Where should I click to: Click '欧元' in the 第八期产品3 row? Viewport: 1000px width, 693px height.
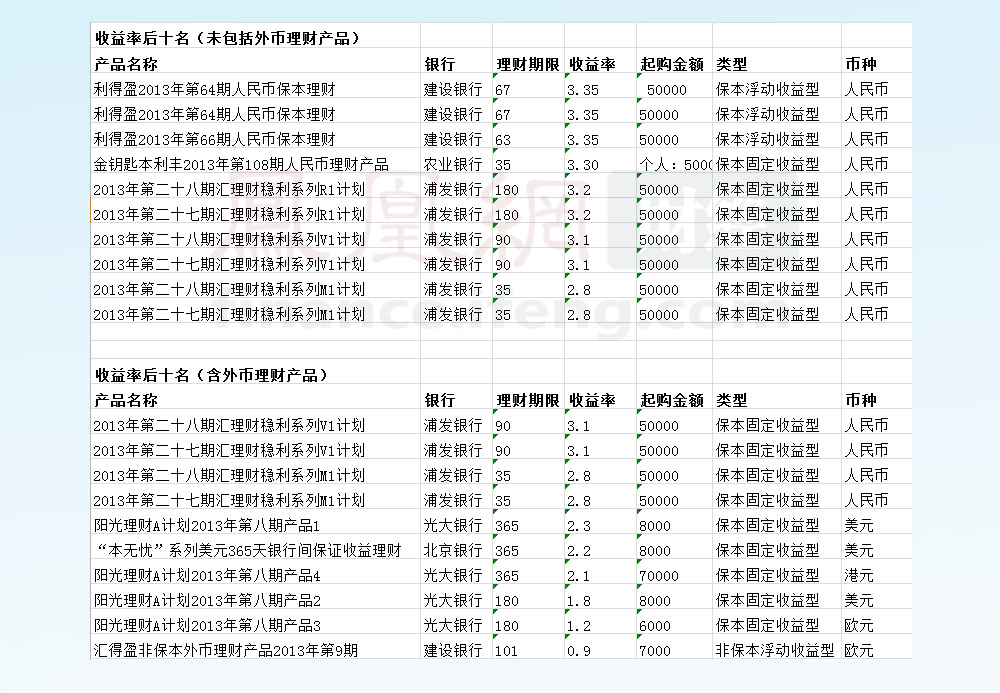click(x=858, y=625)
